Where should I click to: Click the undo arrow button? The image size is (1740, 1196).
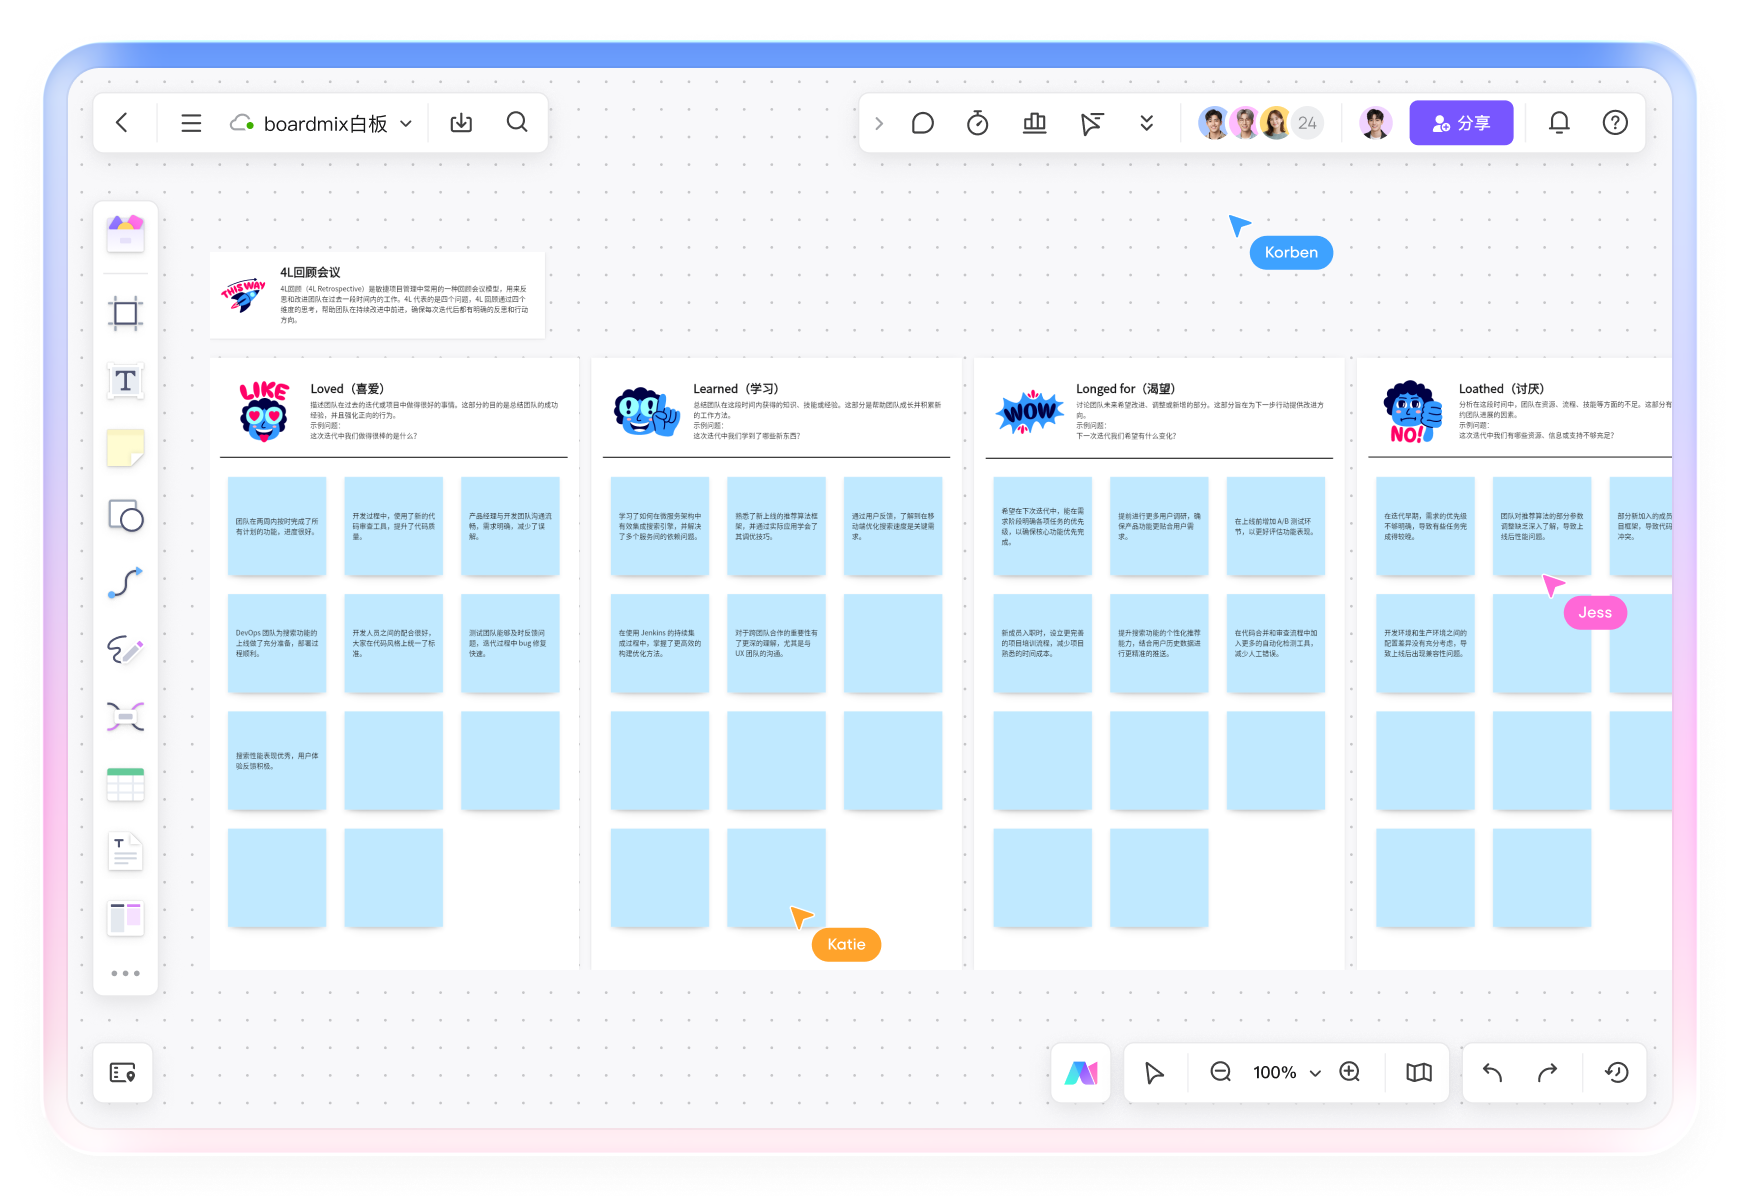pos(1492,1073)
